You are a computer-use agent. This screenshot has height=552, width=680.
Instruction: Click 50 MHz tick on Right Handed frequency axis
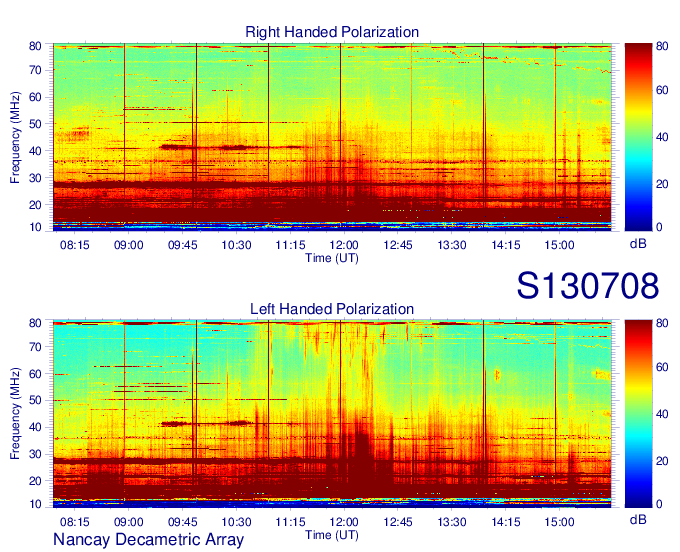click(x=35, y=124)
